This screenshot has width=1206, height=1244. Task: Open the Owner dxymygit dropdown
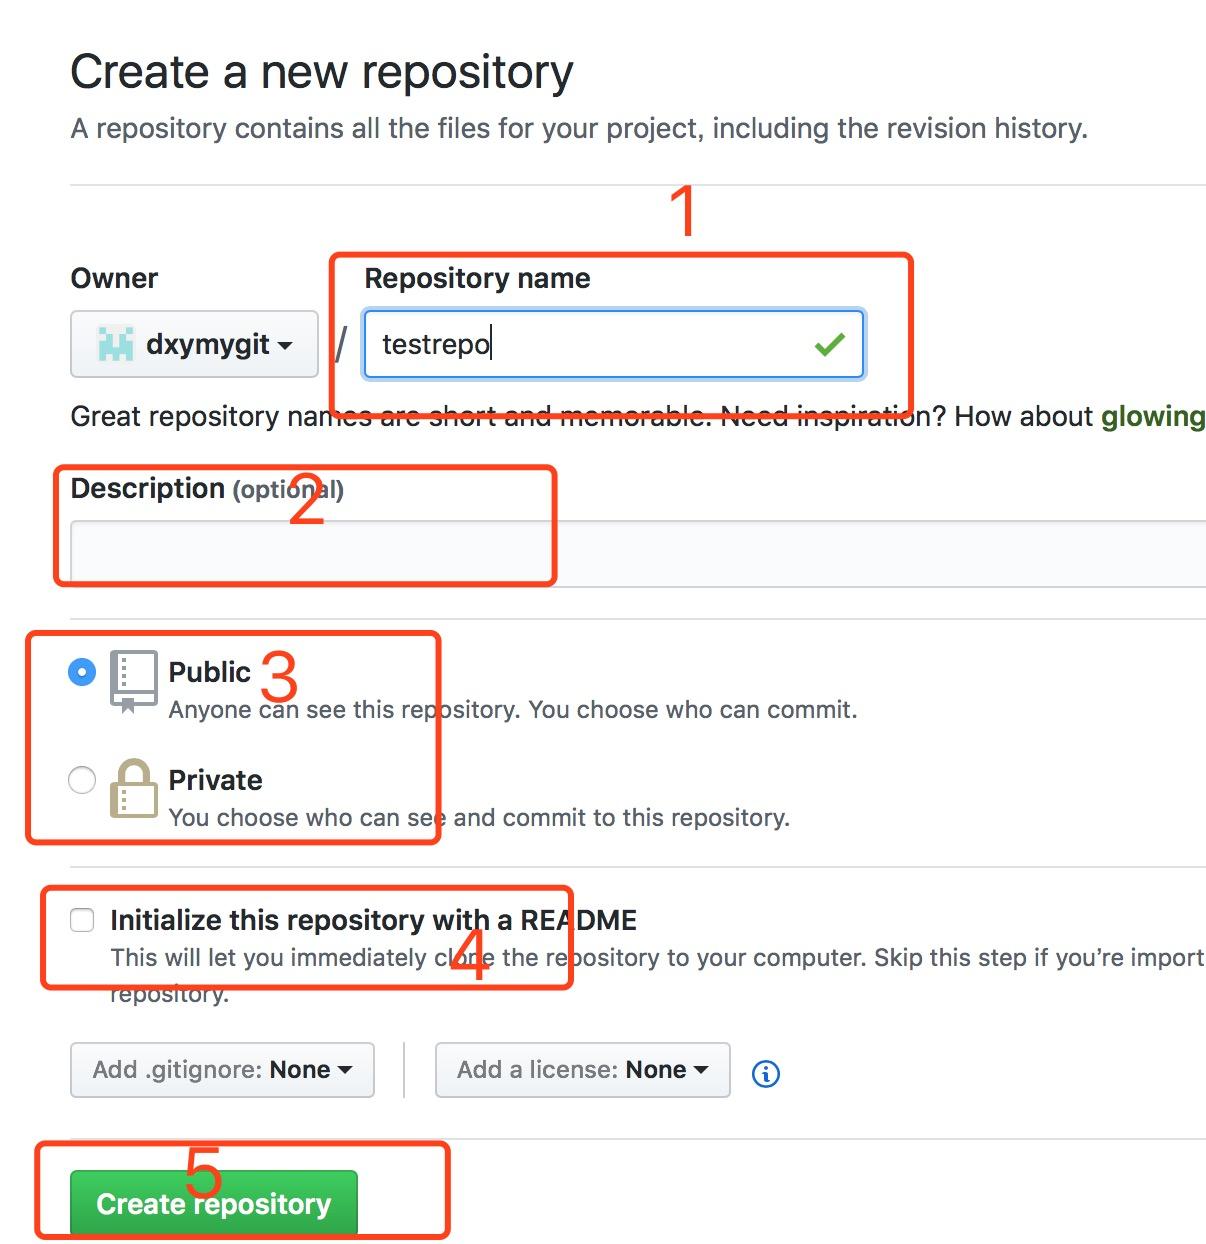click(x=194, y=344)
